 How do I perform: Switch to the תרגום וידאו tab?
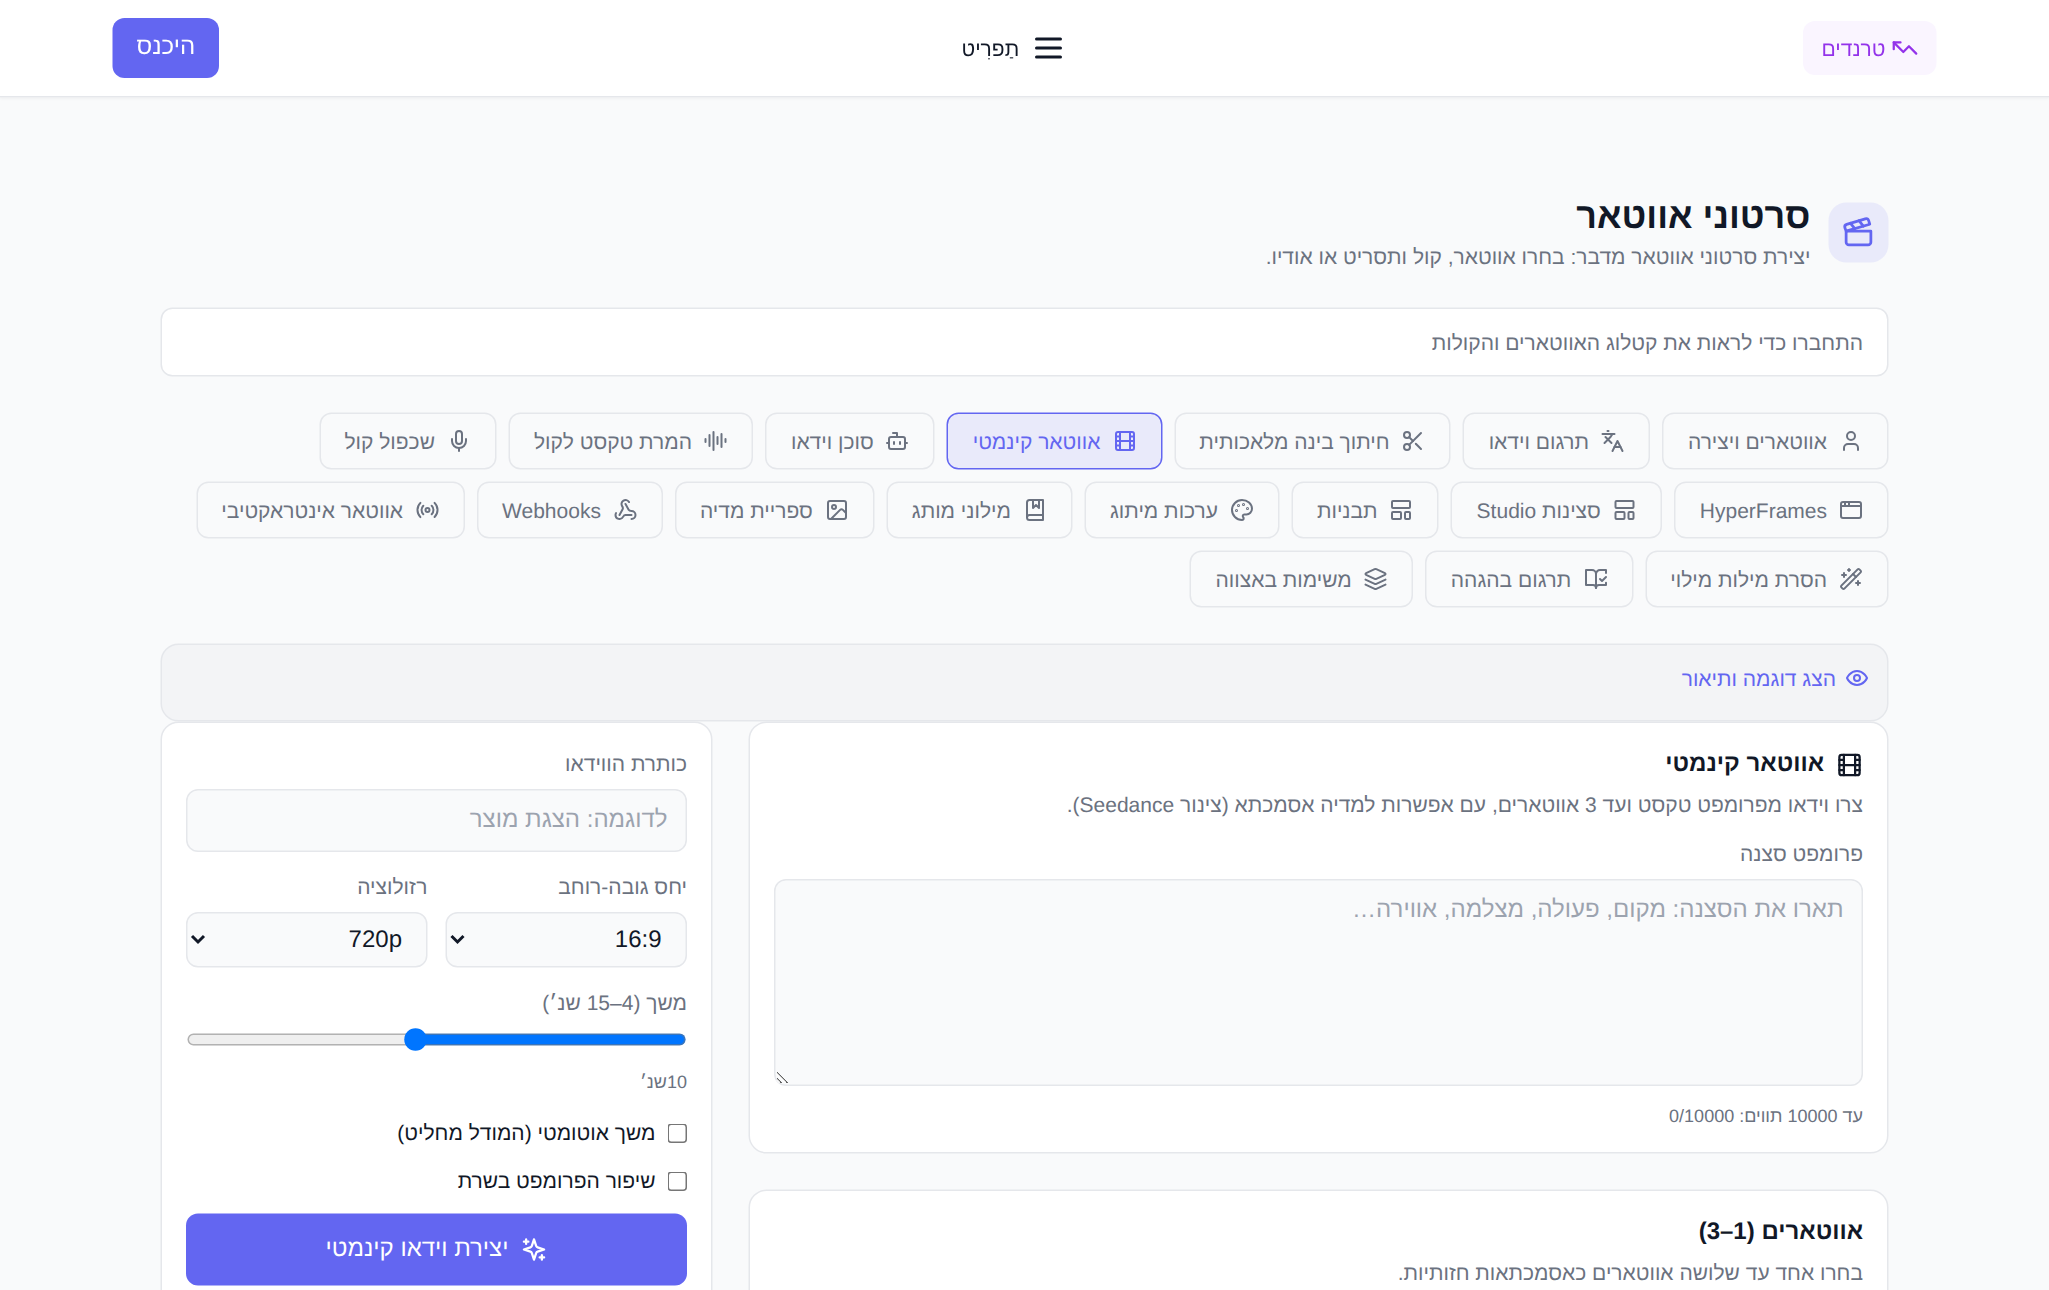[x=1555, y=441]
